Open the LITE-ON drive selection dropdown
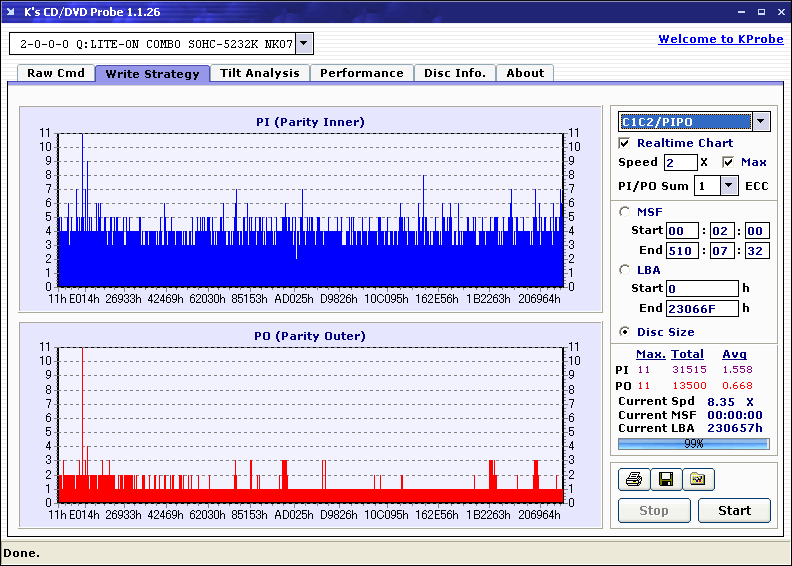Image resolution: width=792 pixels, height=566 pixels. [305, 44]
